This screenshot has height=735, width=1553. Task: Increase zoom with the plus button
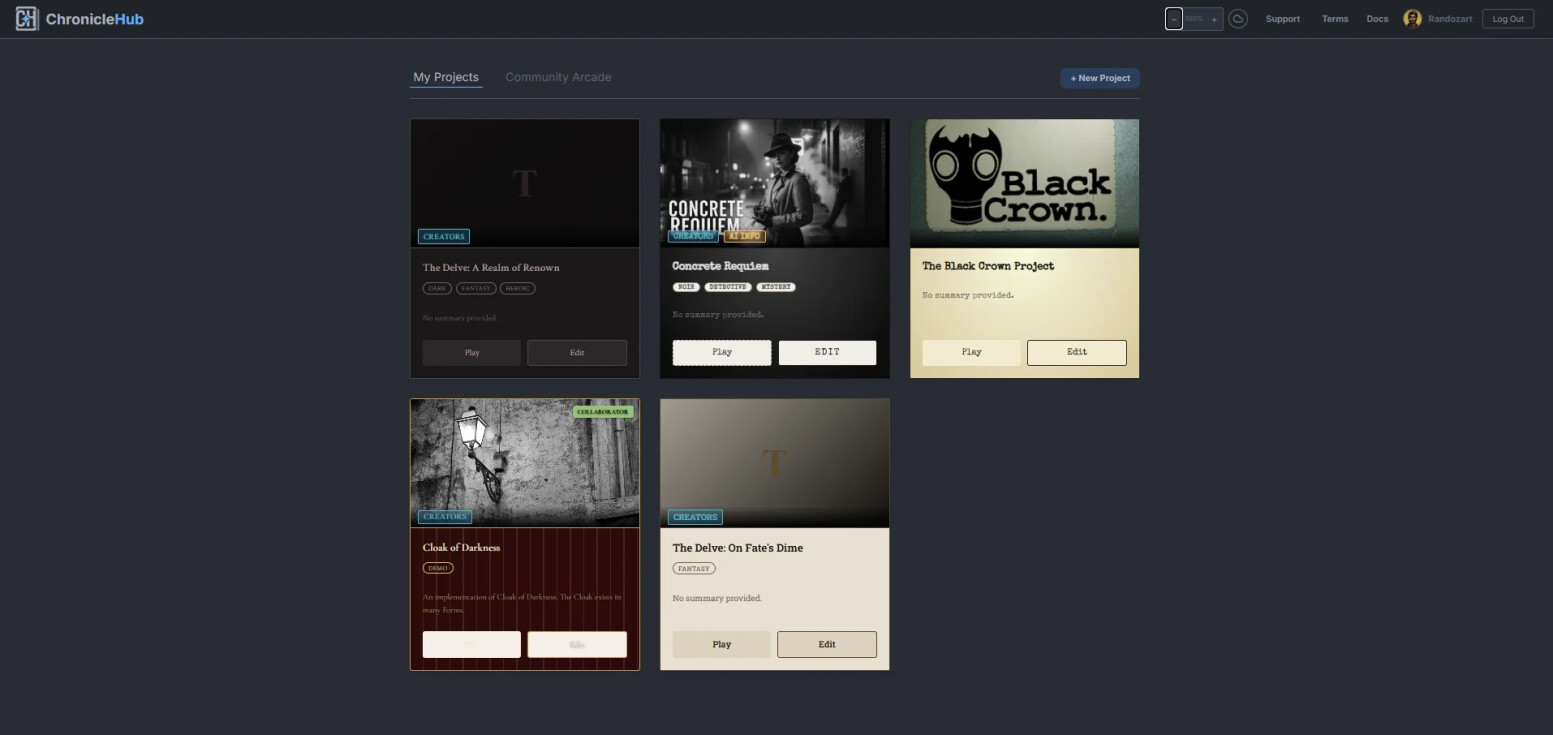coord(1214,19)
